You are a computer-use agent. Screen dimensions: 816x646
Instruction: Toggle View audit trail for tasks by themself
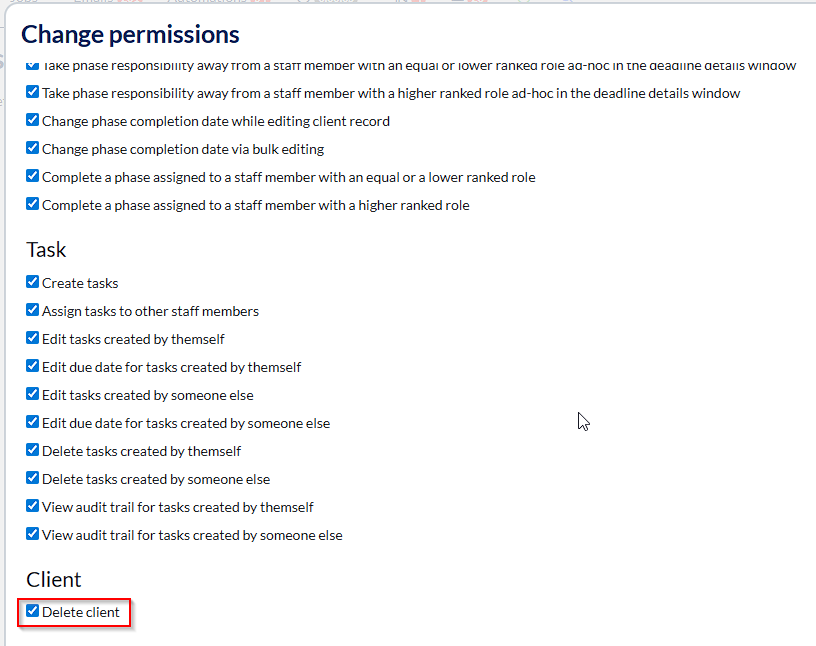33,506
